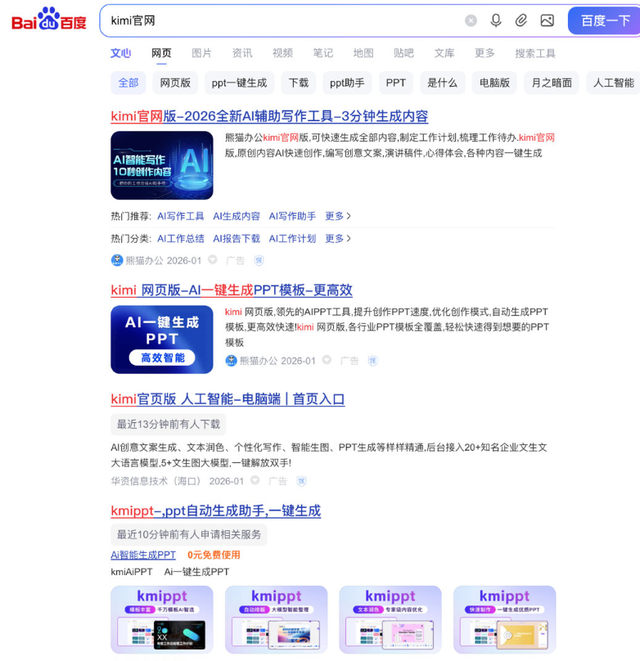The image size is (640, 661).
Task: Click the 保 shield badge of first result
Action: (x=259, y=261)
